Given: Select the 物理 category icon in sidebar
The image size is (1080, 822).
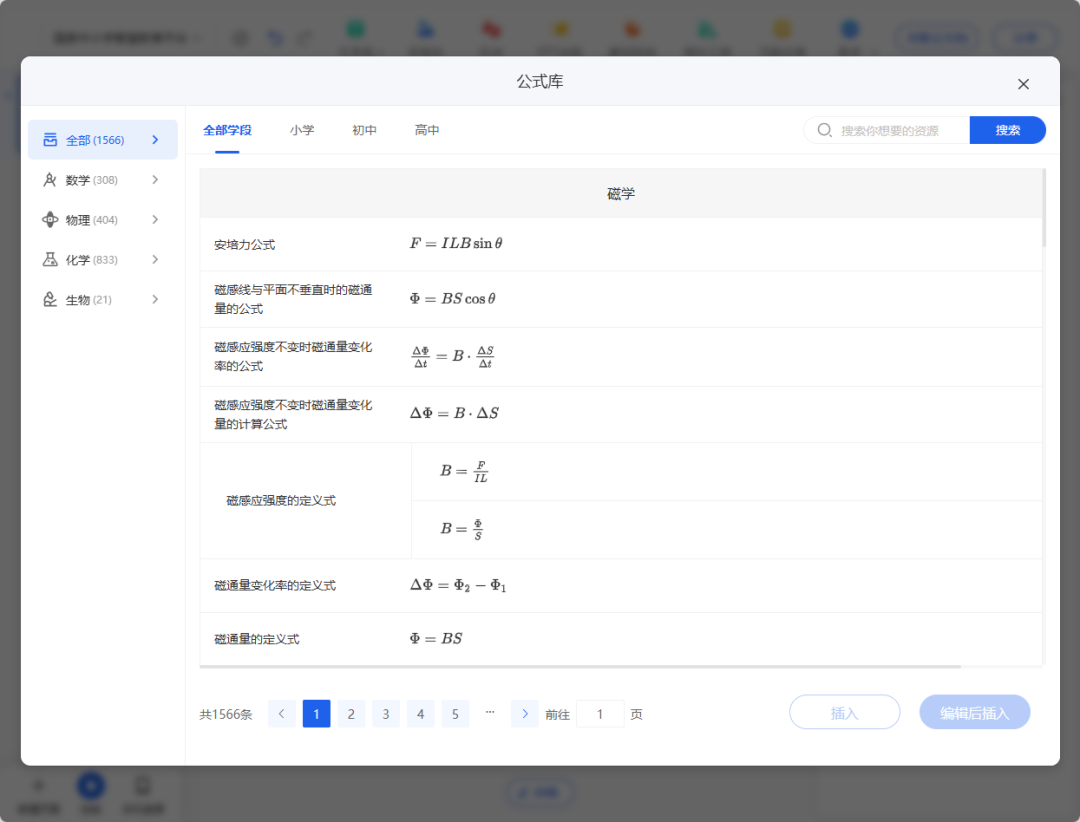Looking at the screenshot, I should point(51,220).
